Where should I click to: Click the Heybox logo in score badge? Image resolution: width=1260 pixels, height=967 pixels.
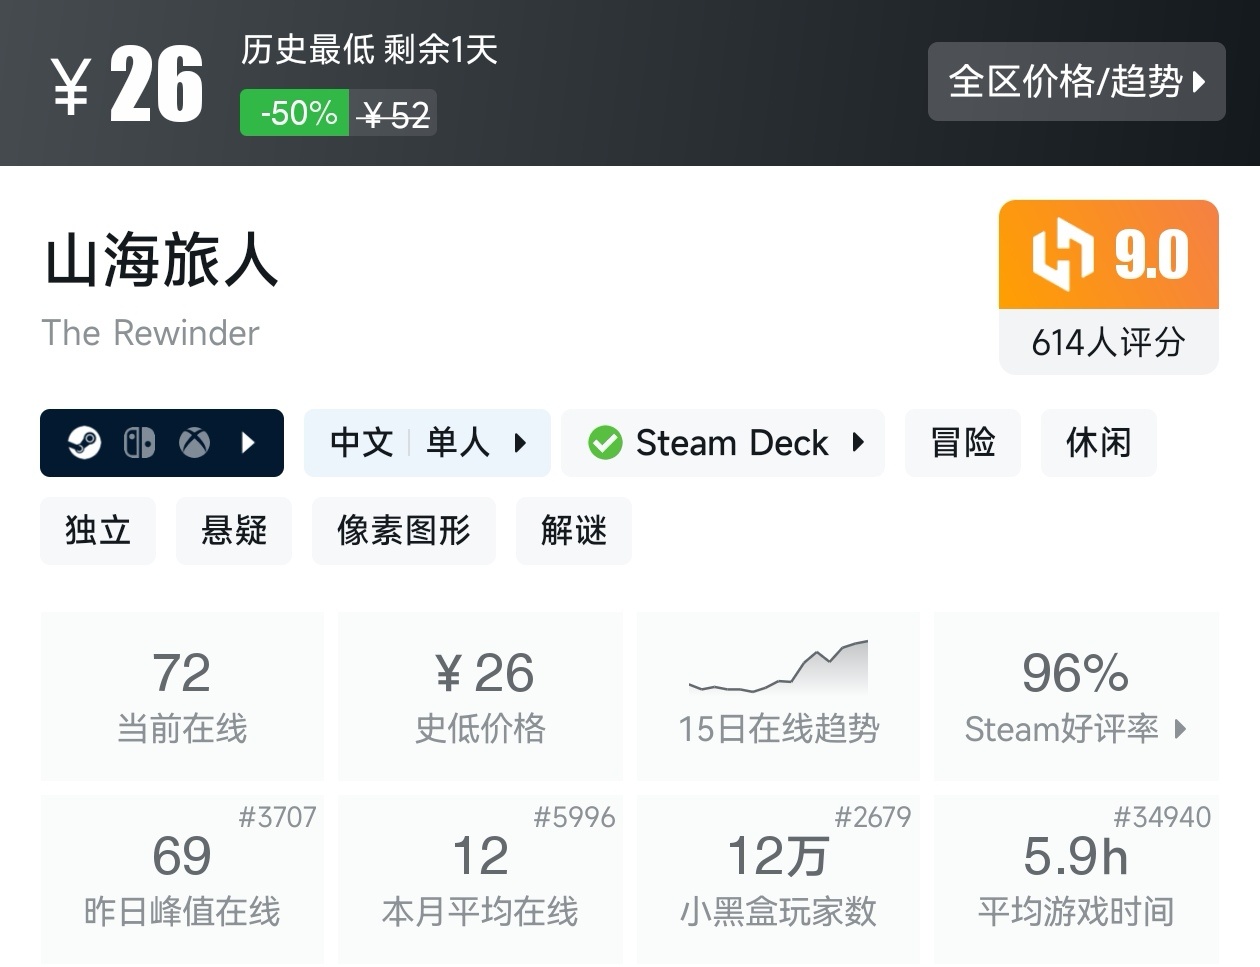1062,255
